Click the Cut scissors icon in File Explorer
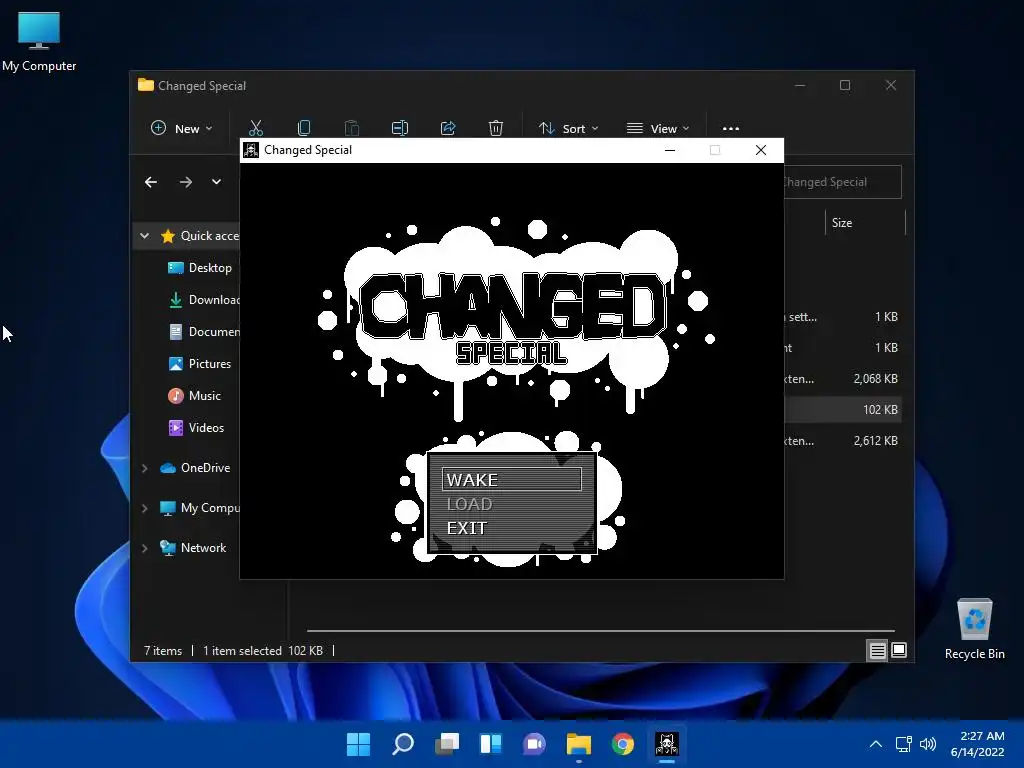Screen dimensions: 1024x768 [256, 128]
